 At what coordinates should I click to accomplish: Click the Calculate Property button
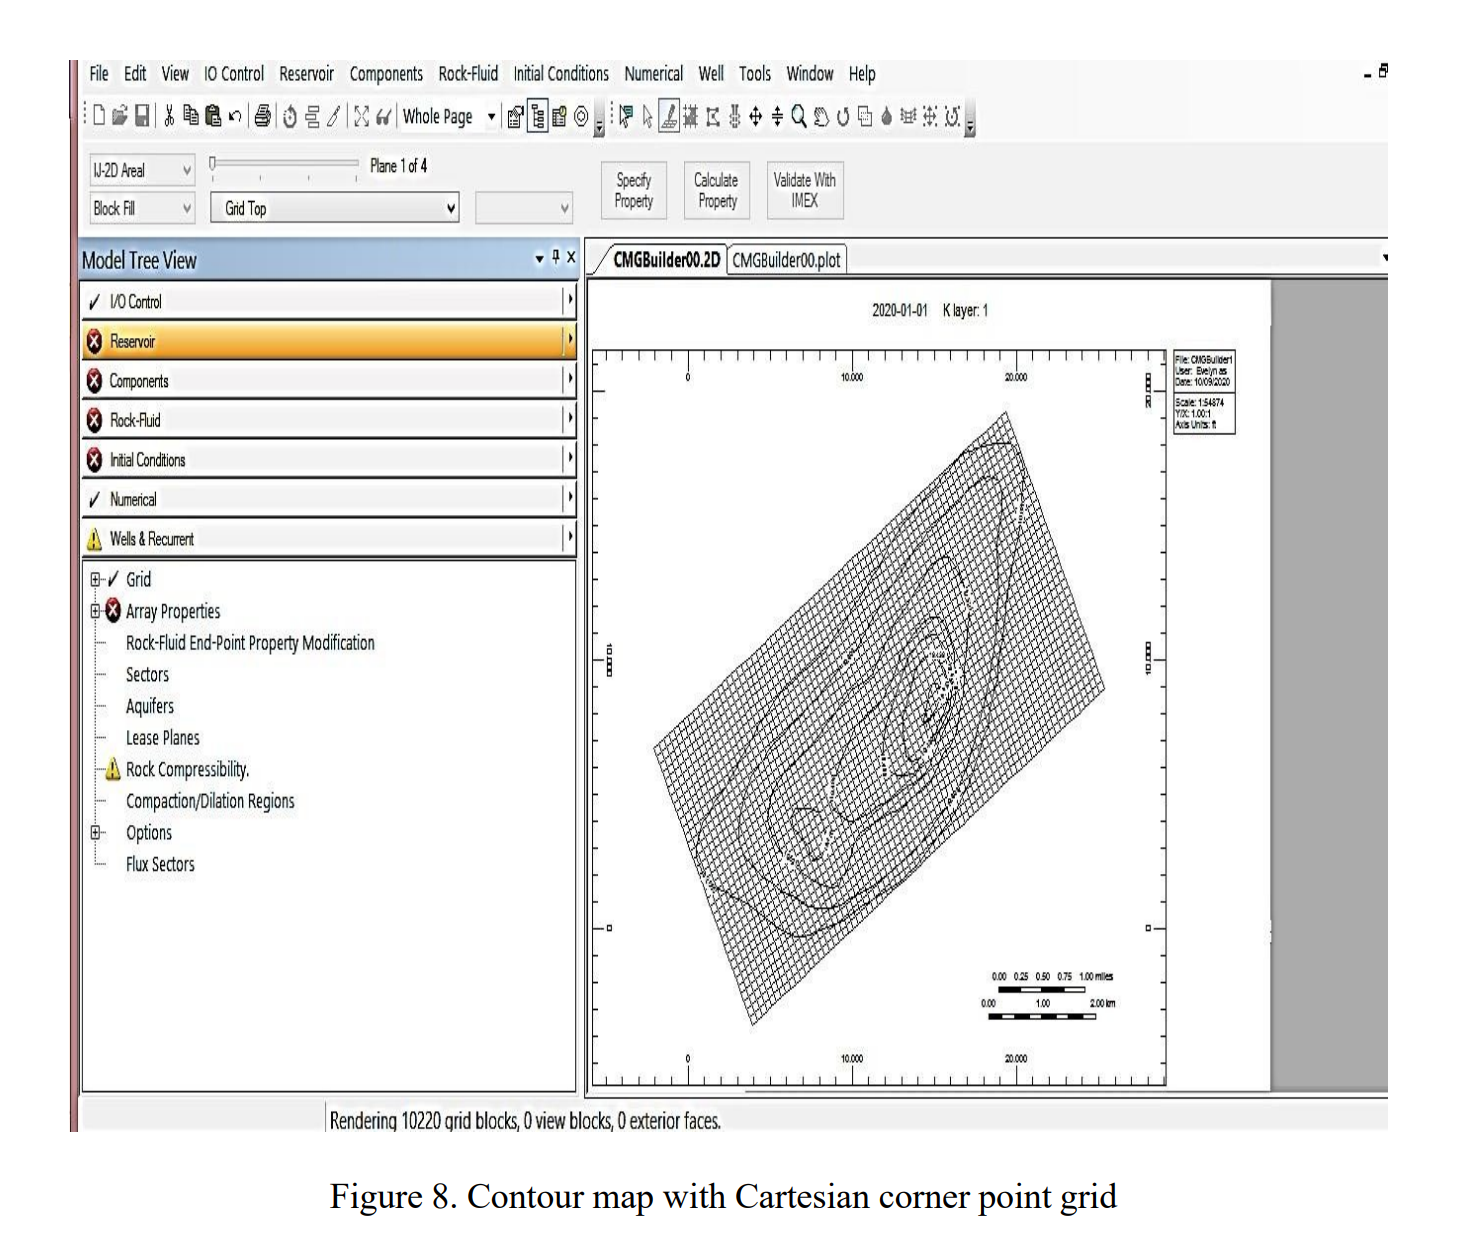(716, 190)
